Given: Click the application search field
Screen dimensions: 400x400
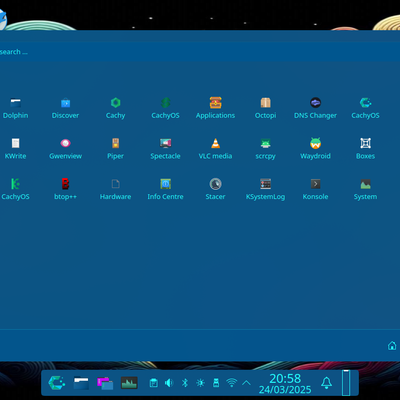Looking at the screenshot, I should coord(200,52).
